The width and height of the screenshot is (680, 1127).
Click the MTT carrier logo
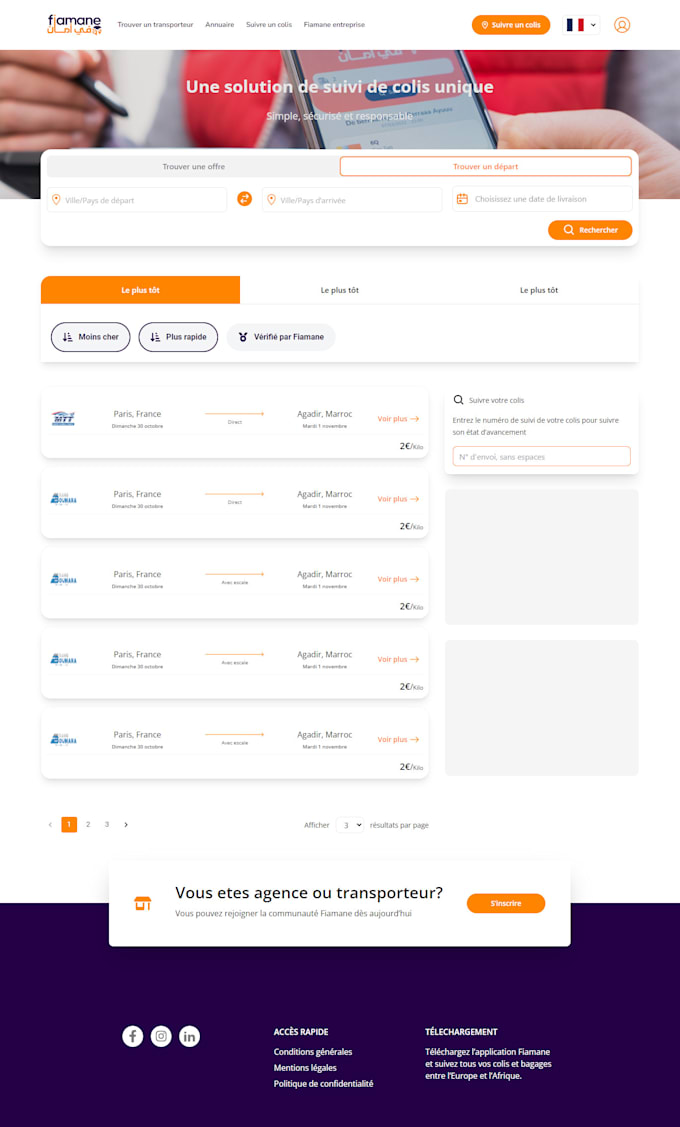pyautogui.click(x=64, y=418)
